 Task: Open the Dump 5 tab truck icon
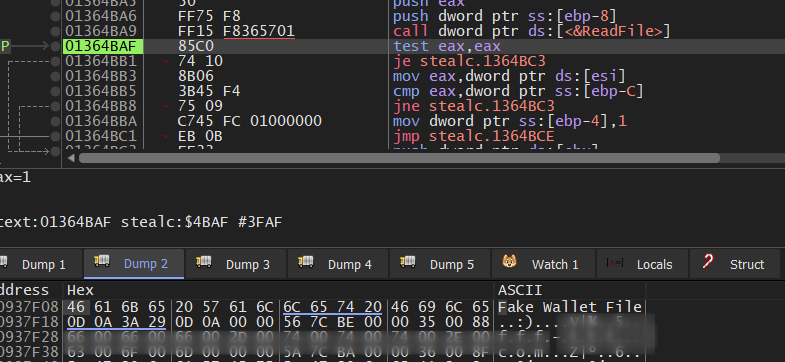(x=408, y=261)
